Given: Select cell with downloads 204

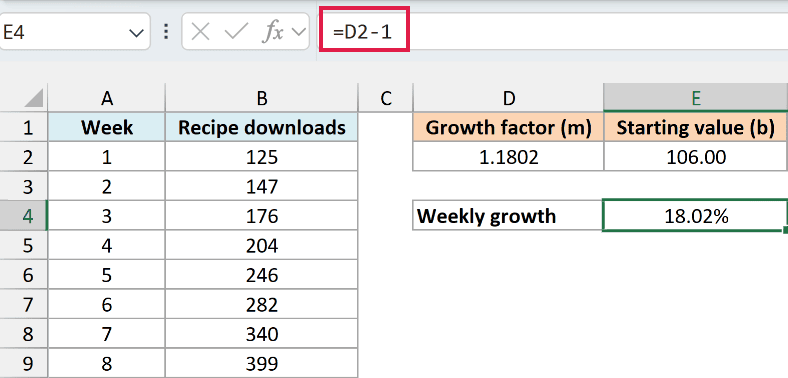Looking at the screenshot, I should pyautogui.click(x=261, y=246).
